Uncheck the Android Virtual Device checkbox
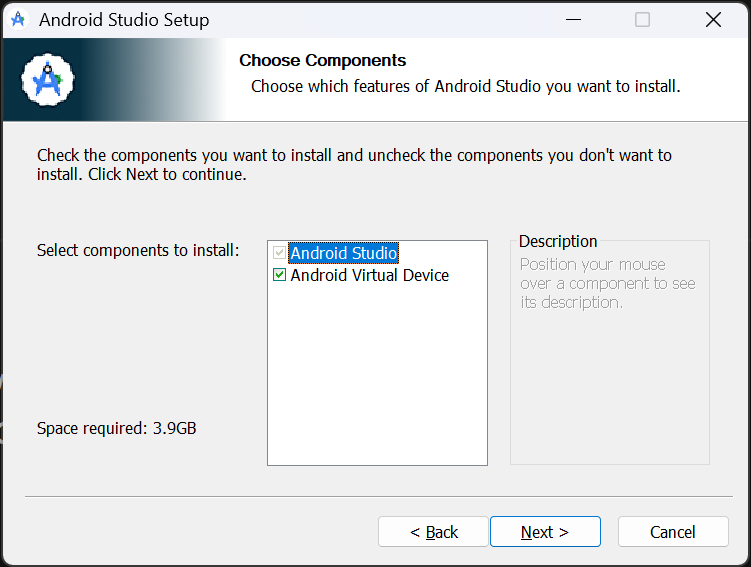751x567 pixels. [x=279, y=275]
